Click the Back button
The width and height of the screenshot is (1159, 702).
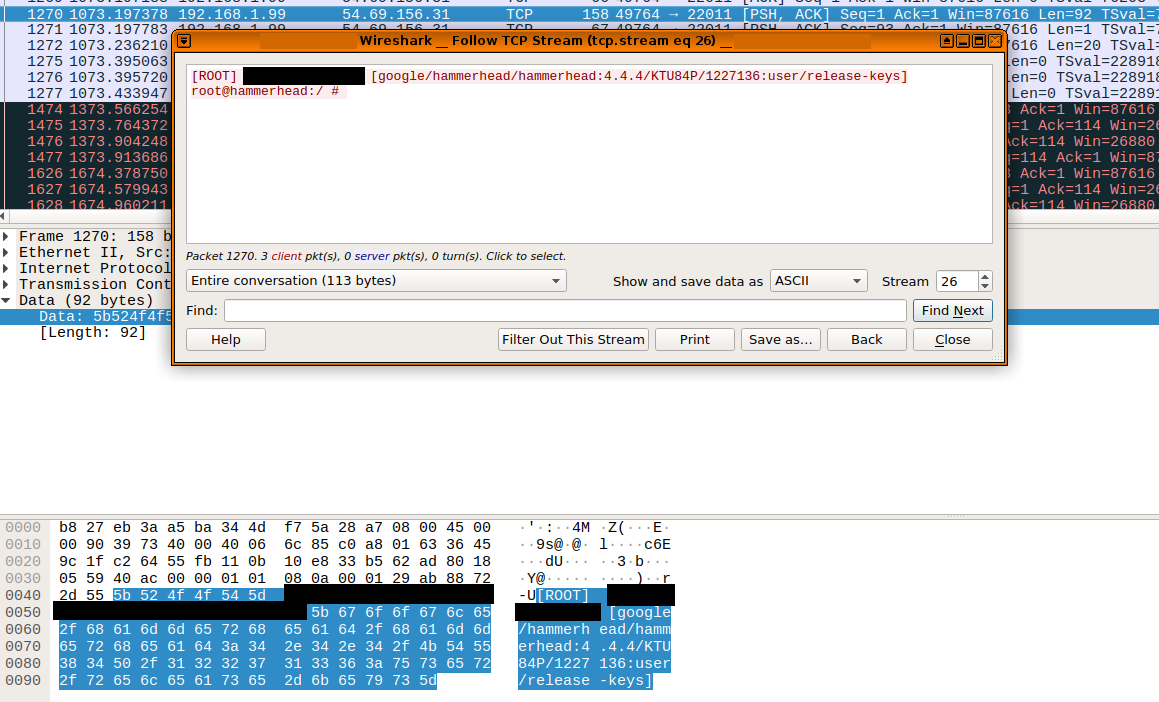(866, 340)
